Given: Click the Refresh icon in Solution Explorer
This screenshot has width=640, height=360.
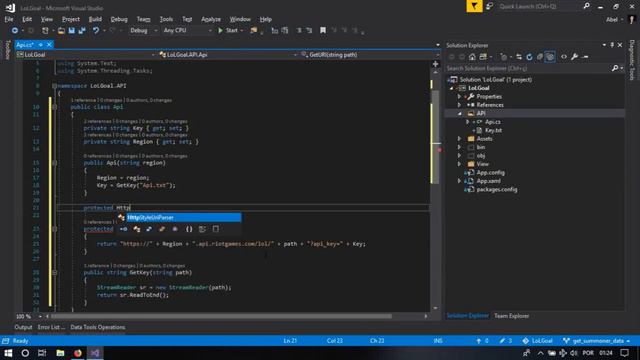Looking at the screenshot, I should pos(529,57).
